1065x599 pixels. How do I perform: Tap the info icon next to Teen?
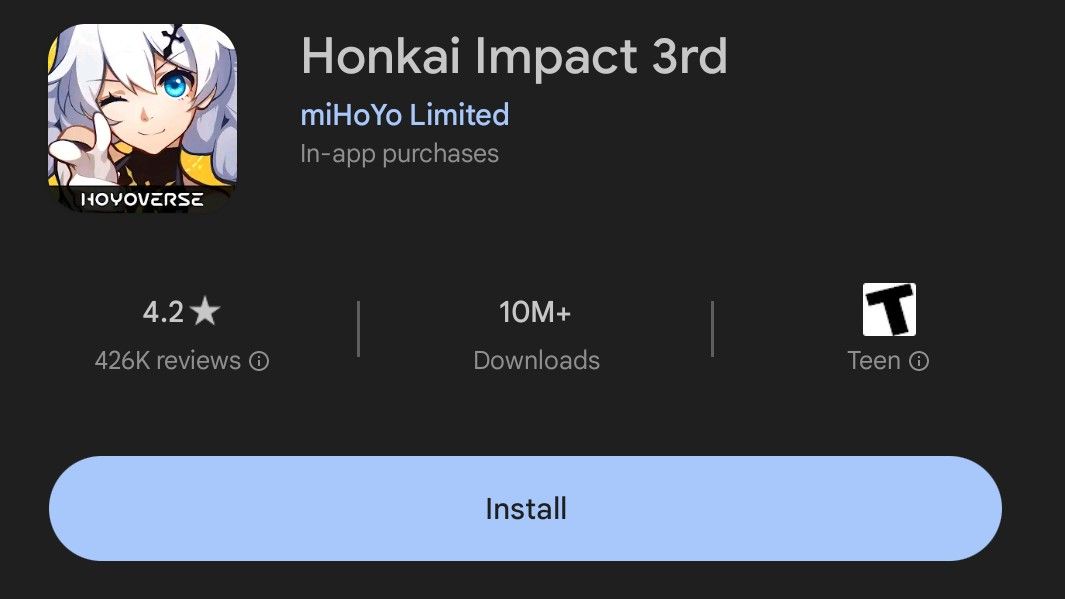[920, 361]
